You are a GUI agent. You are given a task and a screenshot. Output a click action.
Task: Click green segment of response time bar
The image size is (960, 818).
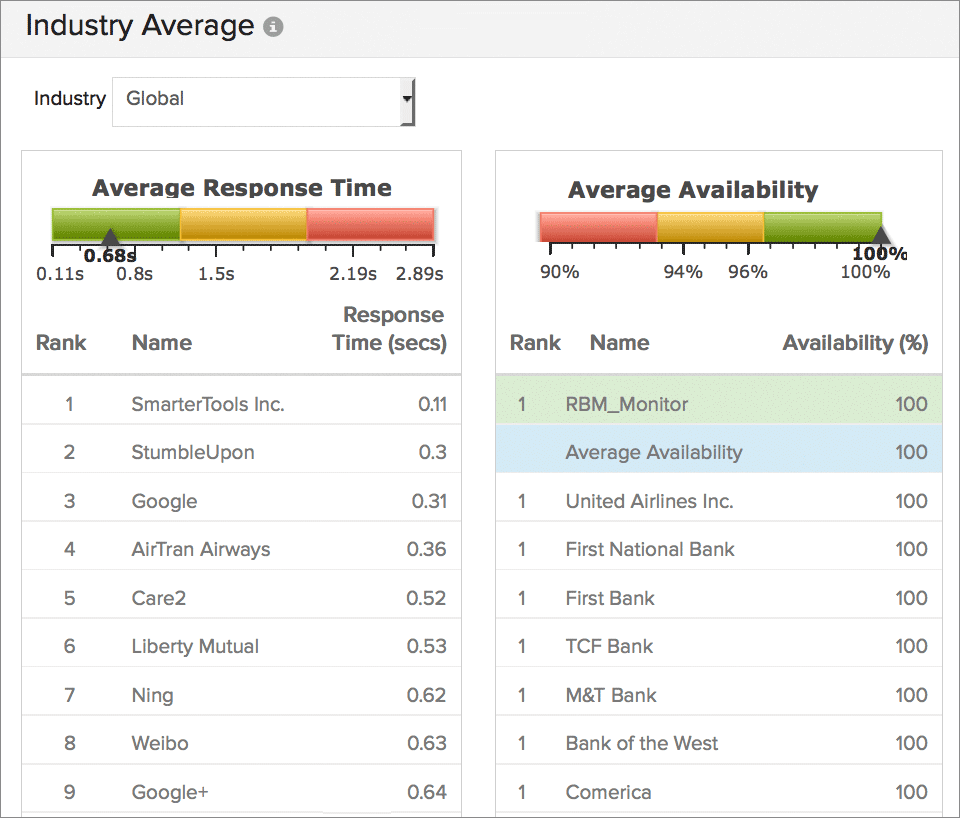point(116,222)
